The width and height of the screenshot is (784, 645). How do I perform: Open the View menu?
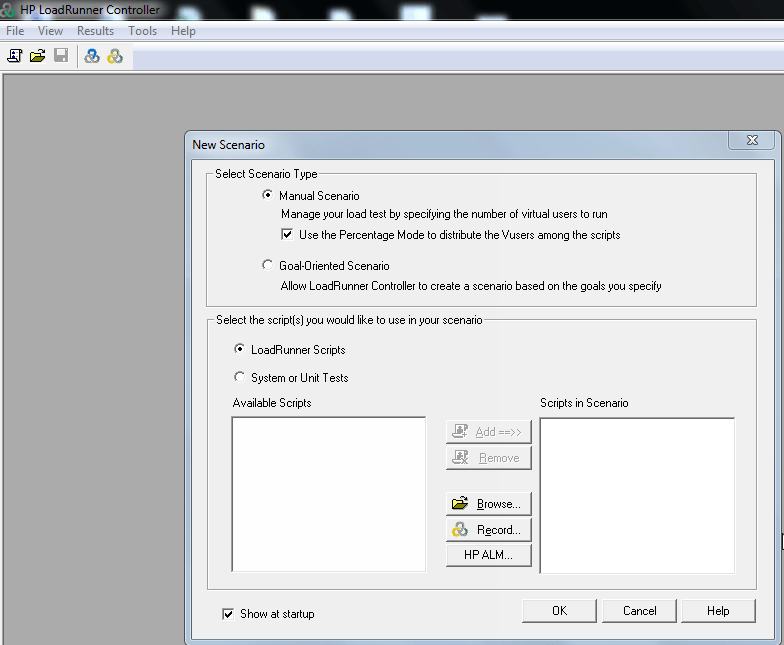click(50, 31)
